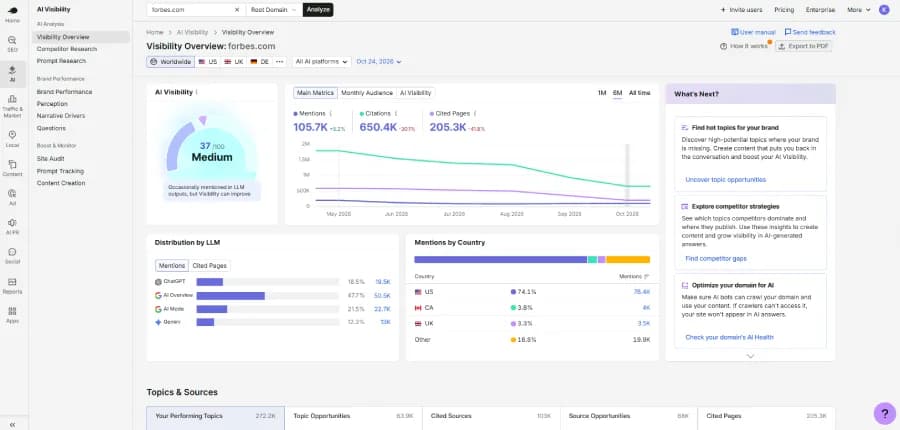Open Topic Opportunities tab
Screen dimensions: 900x430
pos(353,416)
